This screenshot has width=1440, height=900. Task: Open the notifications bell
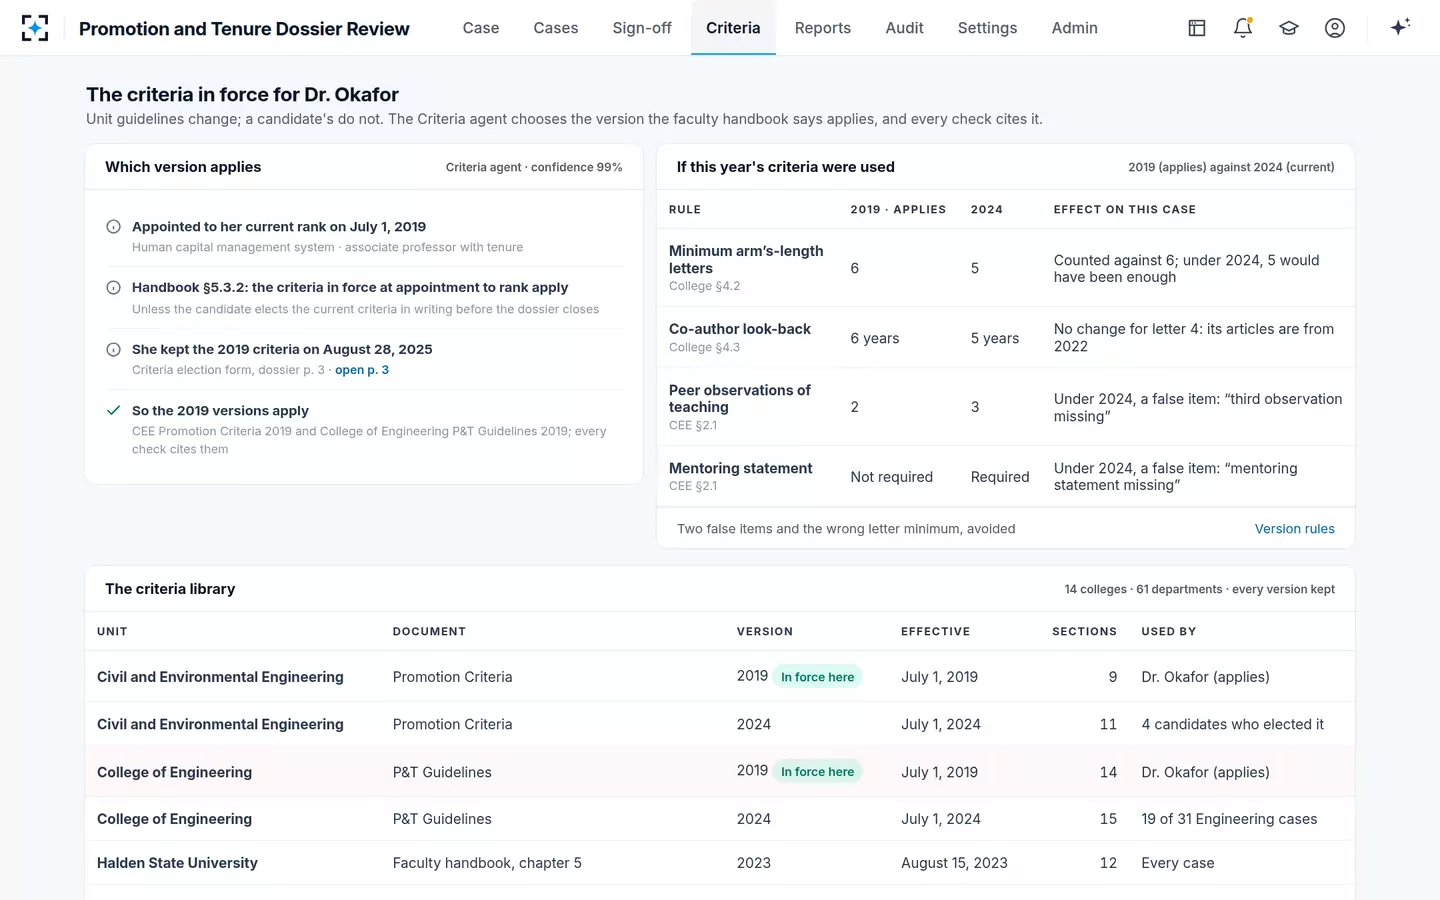click(x=1243, y=28)
